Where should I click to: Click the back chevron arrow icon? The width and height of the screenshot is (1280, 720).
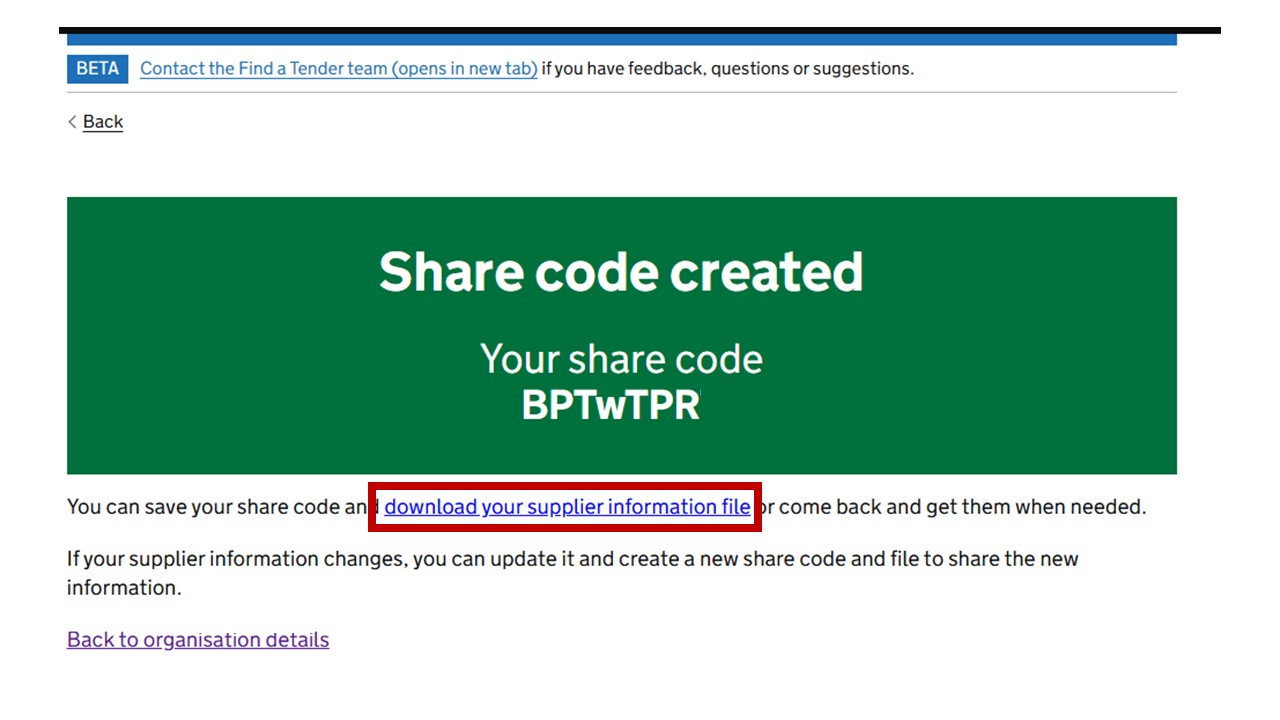click(x=72, y=122)
